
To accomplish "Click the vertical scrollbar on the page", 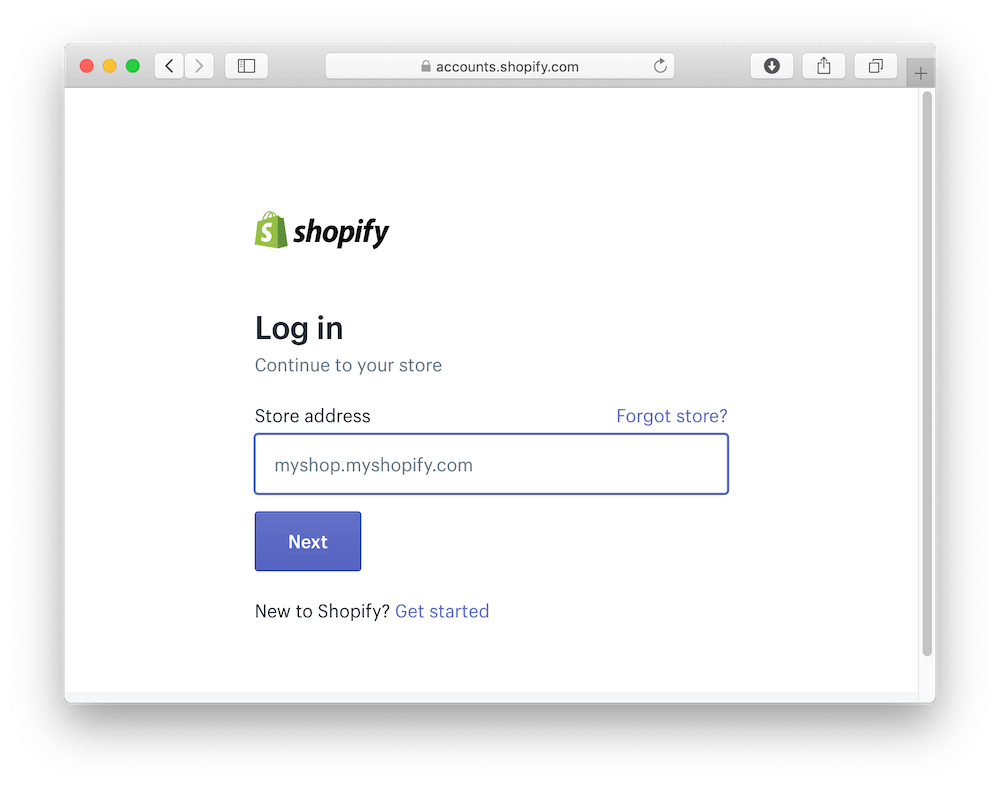I will point(927,374).
